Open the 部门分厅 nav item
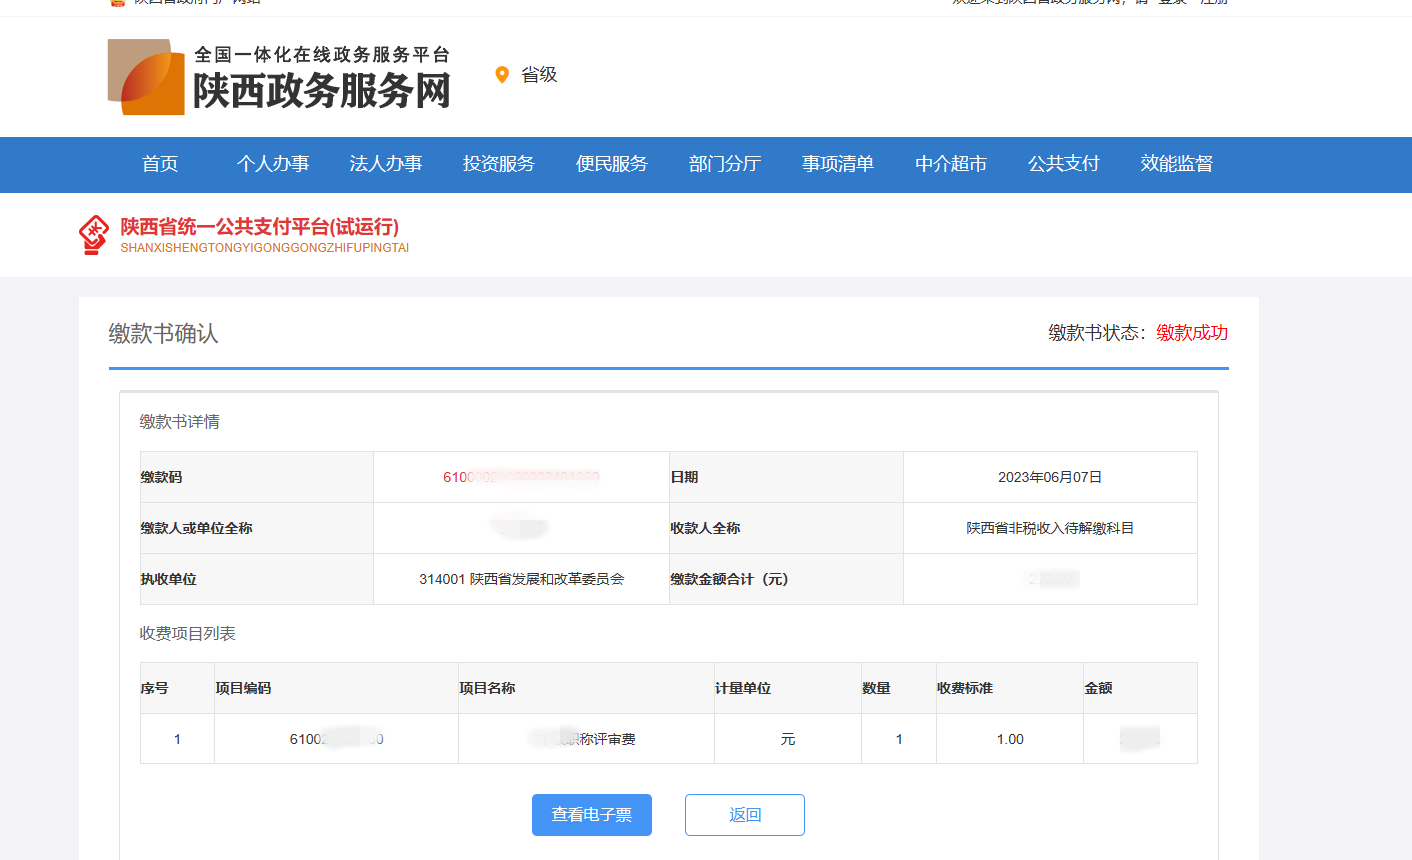Viewport: 1412px width, 860px height. coord(725,164)
